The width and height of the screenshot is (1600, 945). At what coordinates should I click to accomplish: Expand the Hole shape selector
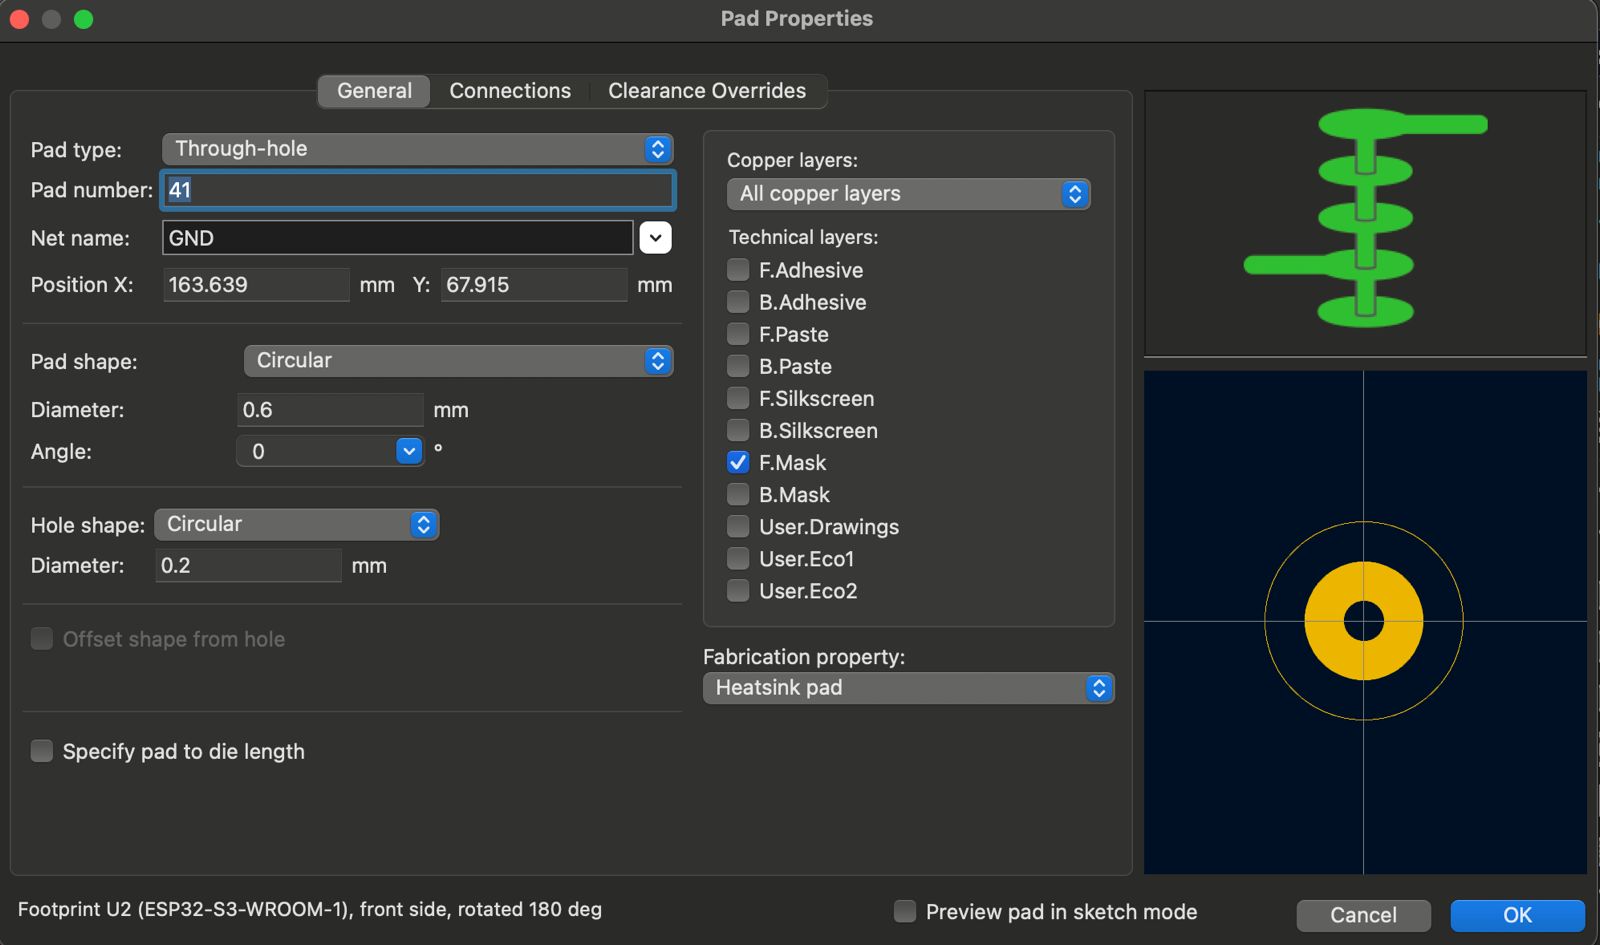297,525
